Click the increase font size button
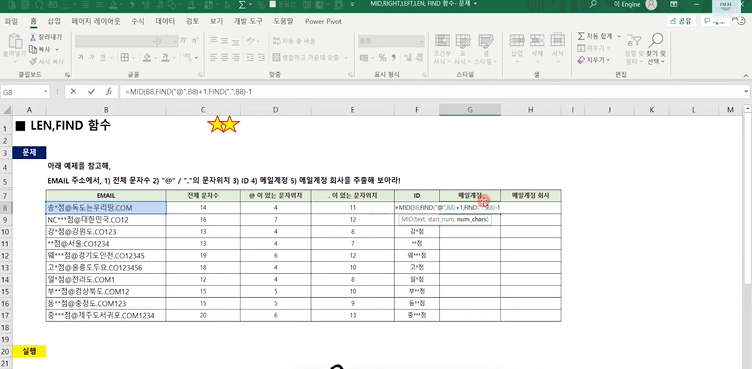The height and width of the screenshot is (369, 752). [x=183, y=41]
